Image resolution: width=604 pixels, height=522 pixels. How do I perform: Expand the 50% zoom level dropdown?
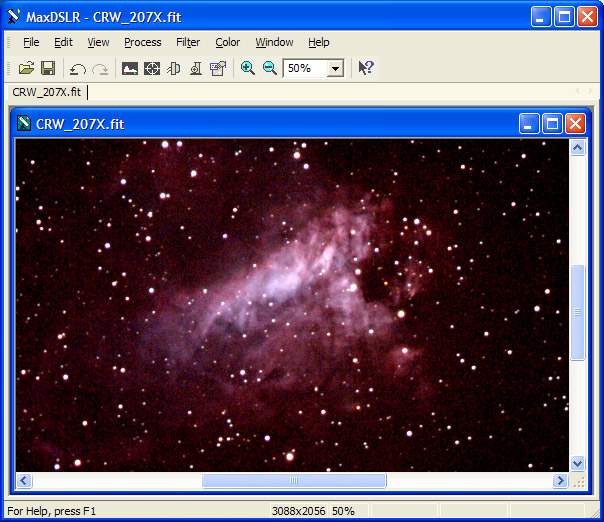coord(335,68)
